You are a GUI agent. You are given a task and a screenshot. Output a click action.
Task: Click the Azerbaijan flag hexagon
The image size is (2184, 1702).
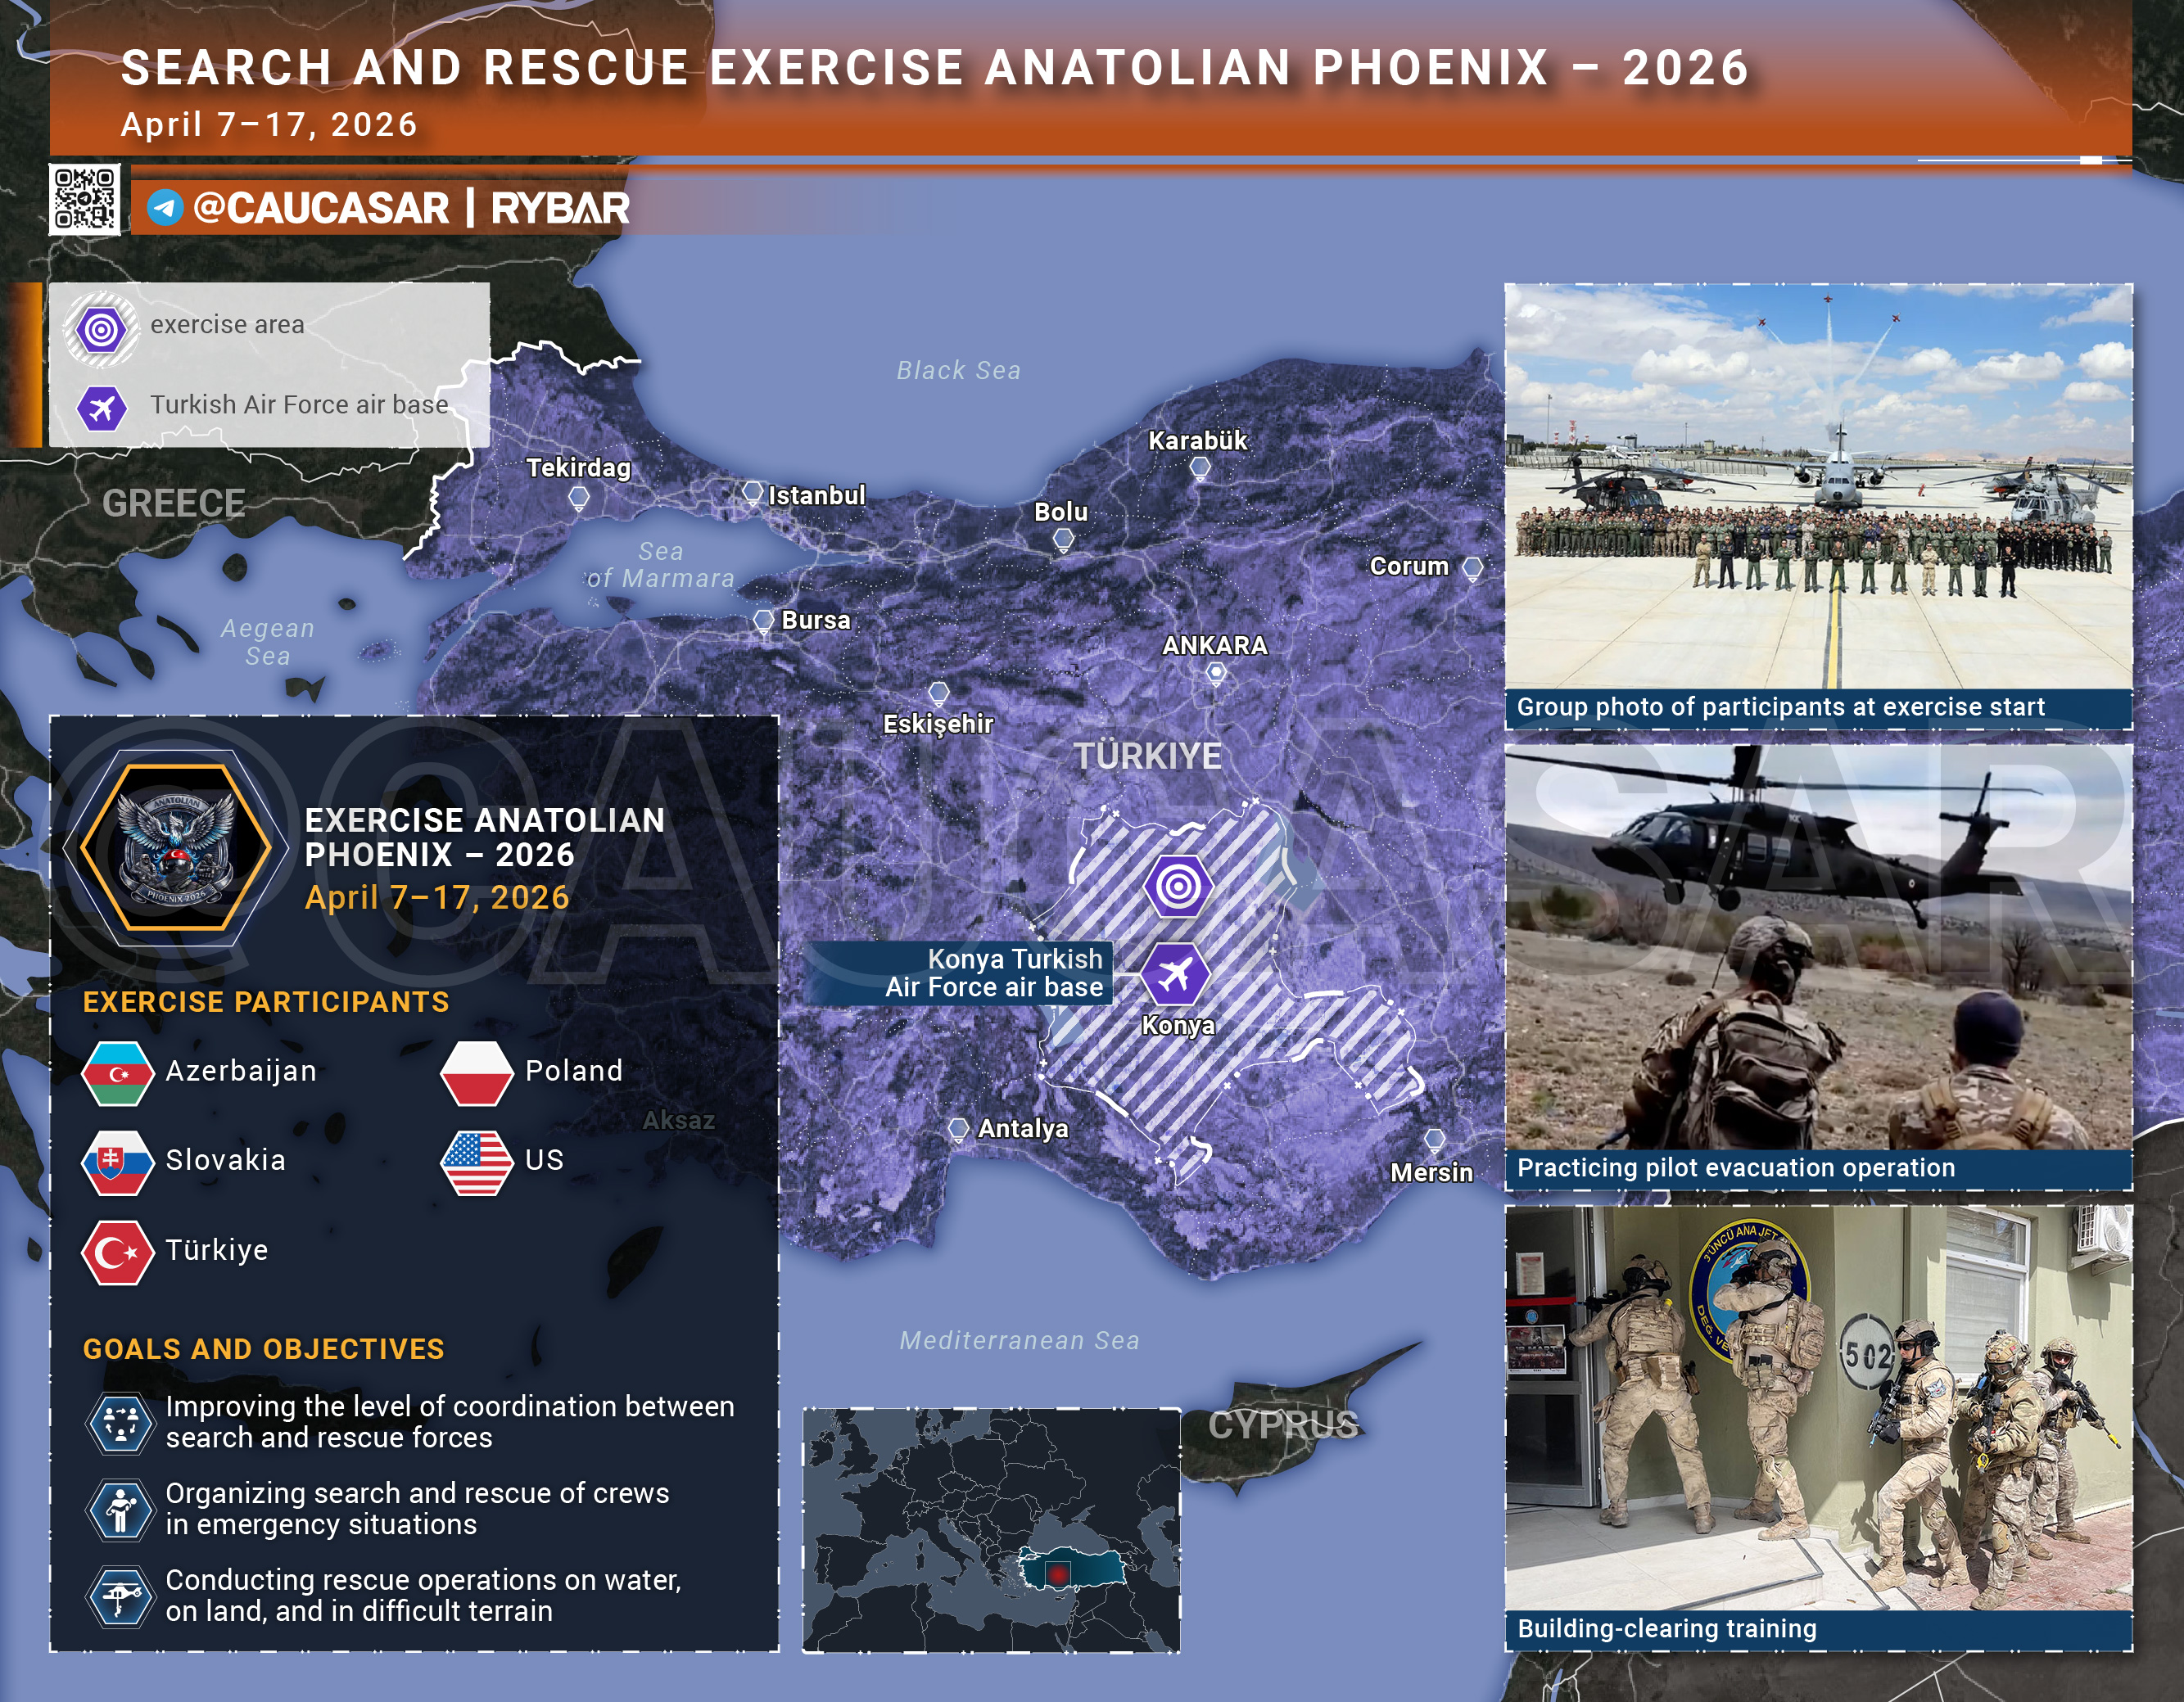[x=118, y=1073]
